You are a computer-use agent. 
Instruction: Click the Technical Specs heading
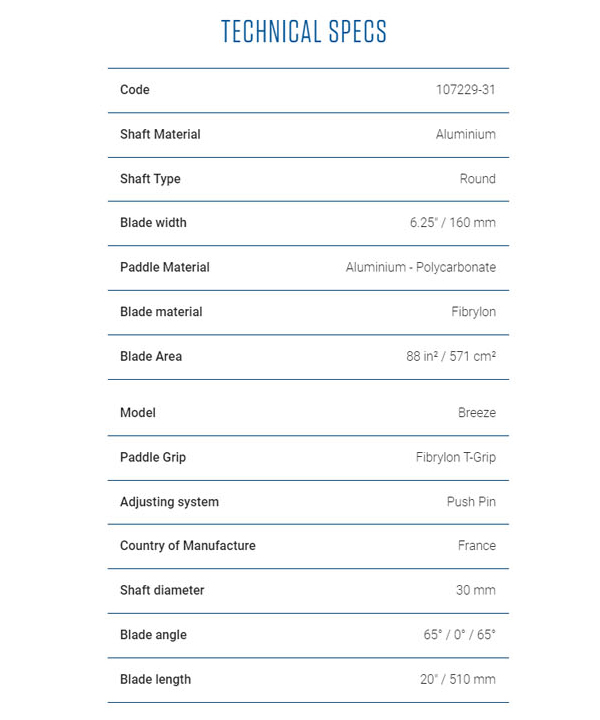coord(303,32)
